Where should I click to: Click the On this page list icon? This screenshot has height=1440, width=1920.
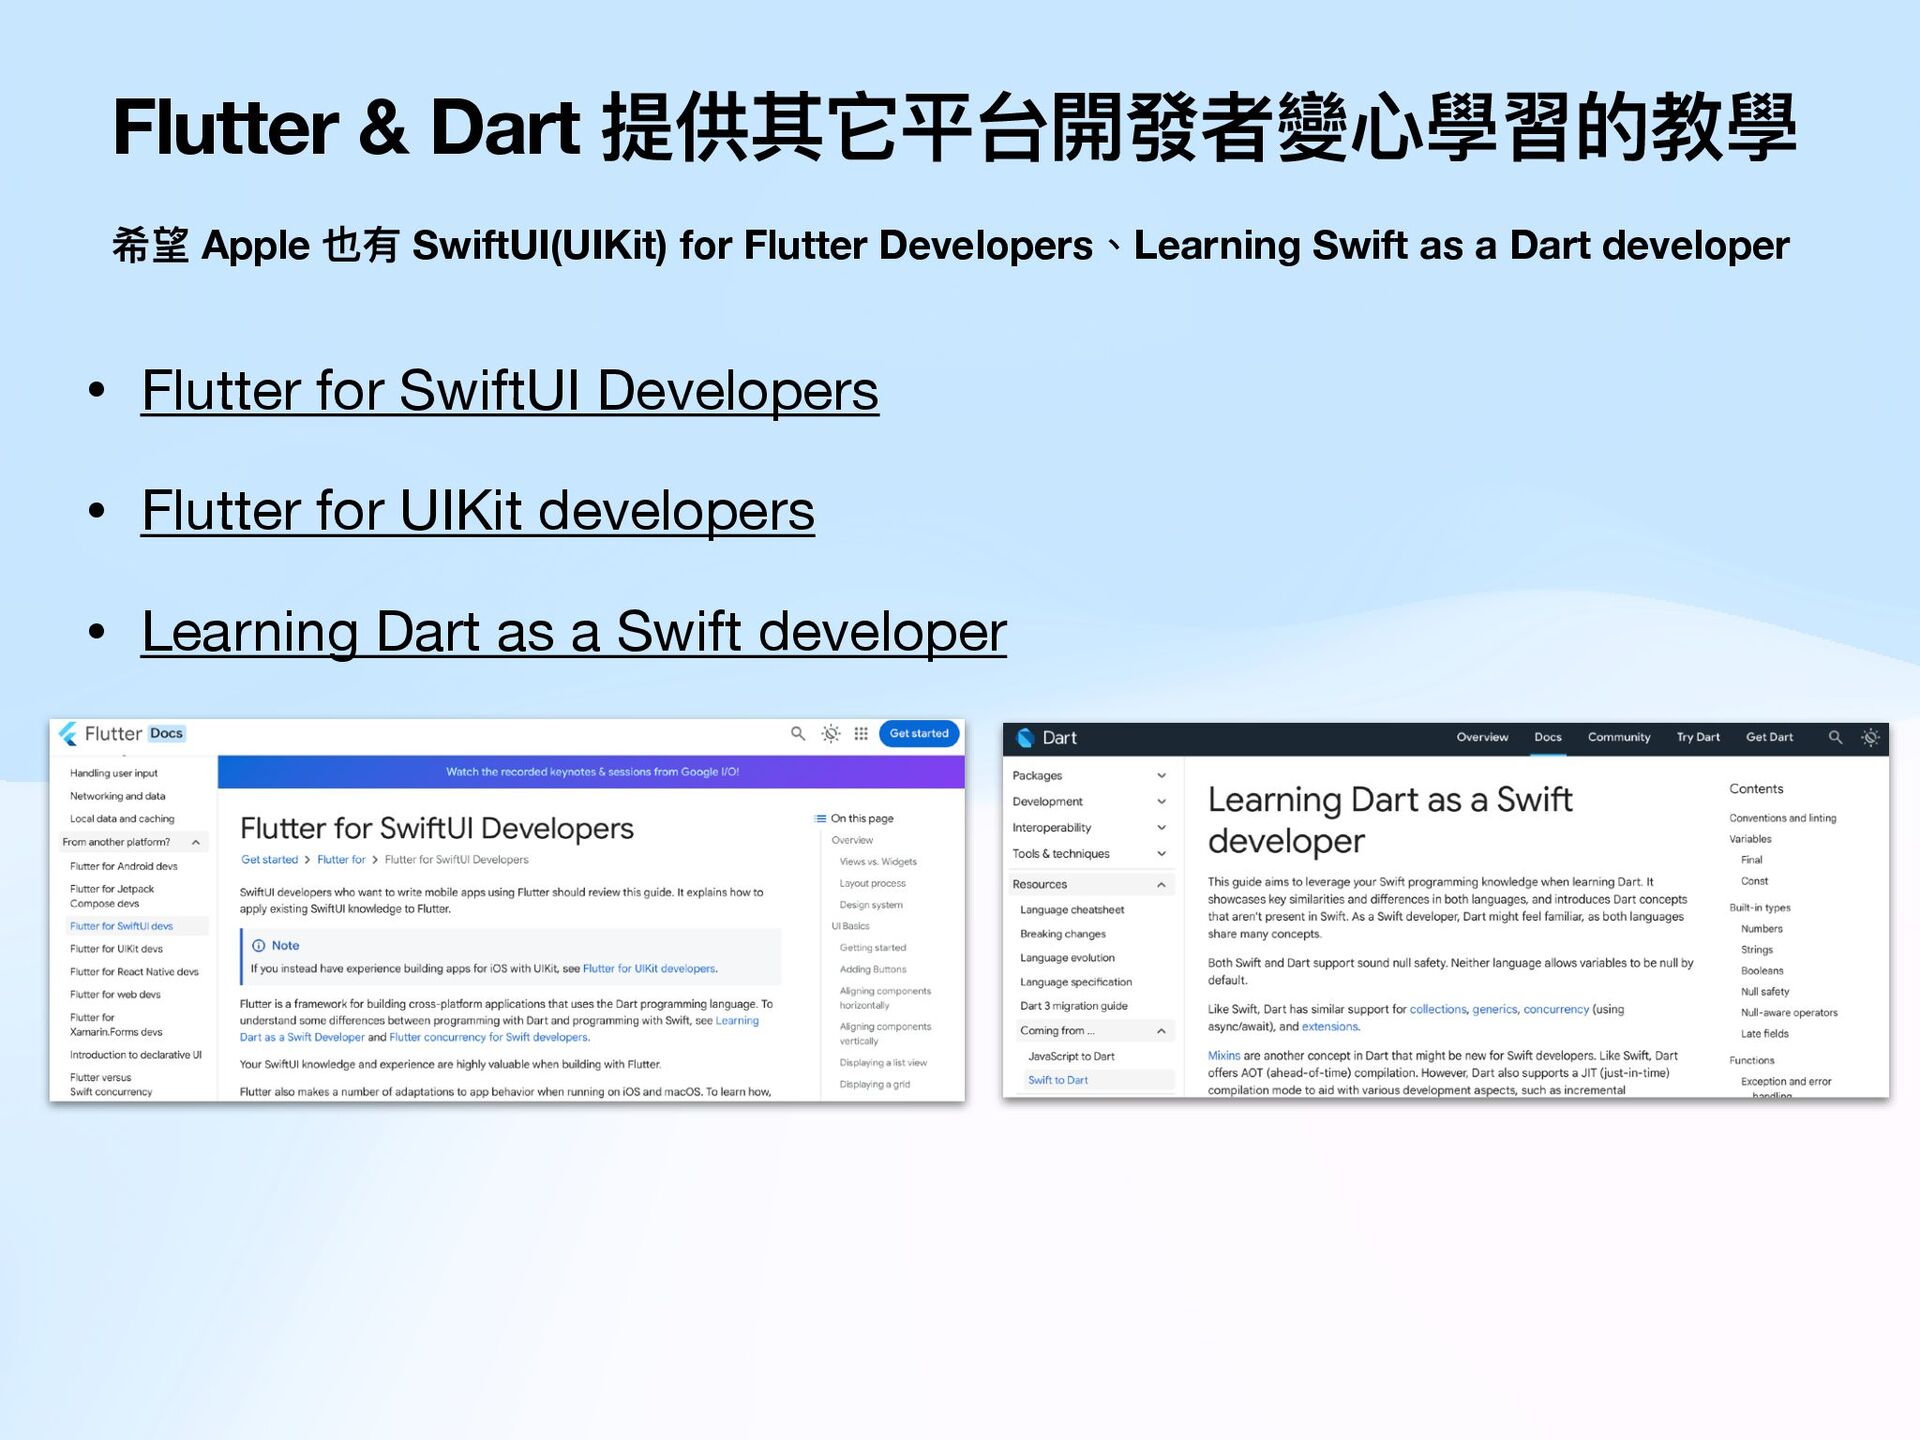pos(821,819)
